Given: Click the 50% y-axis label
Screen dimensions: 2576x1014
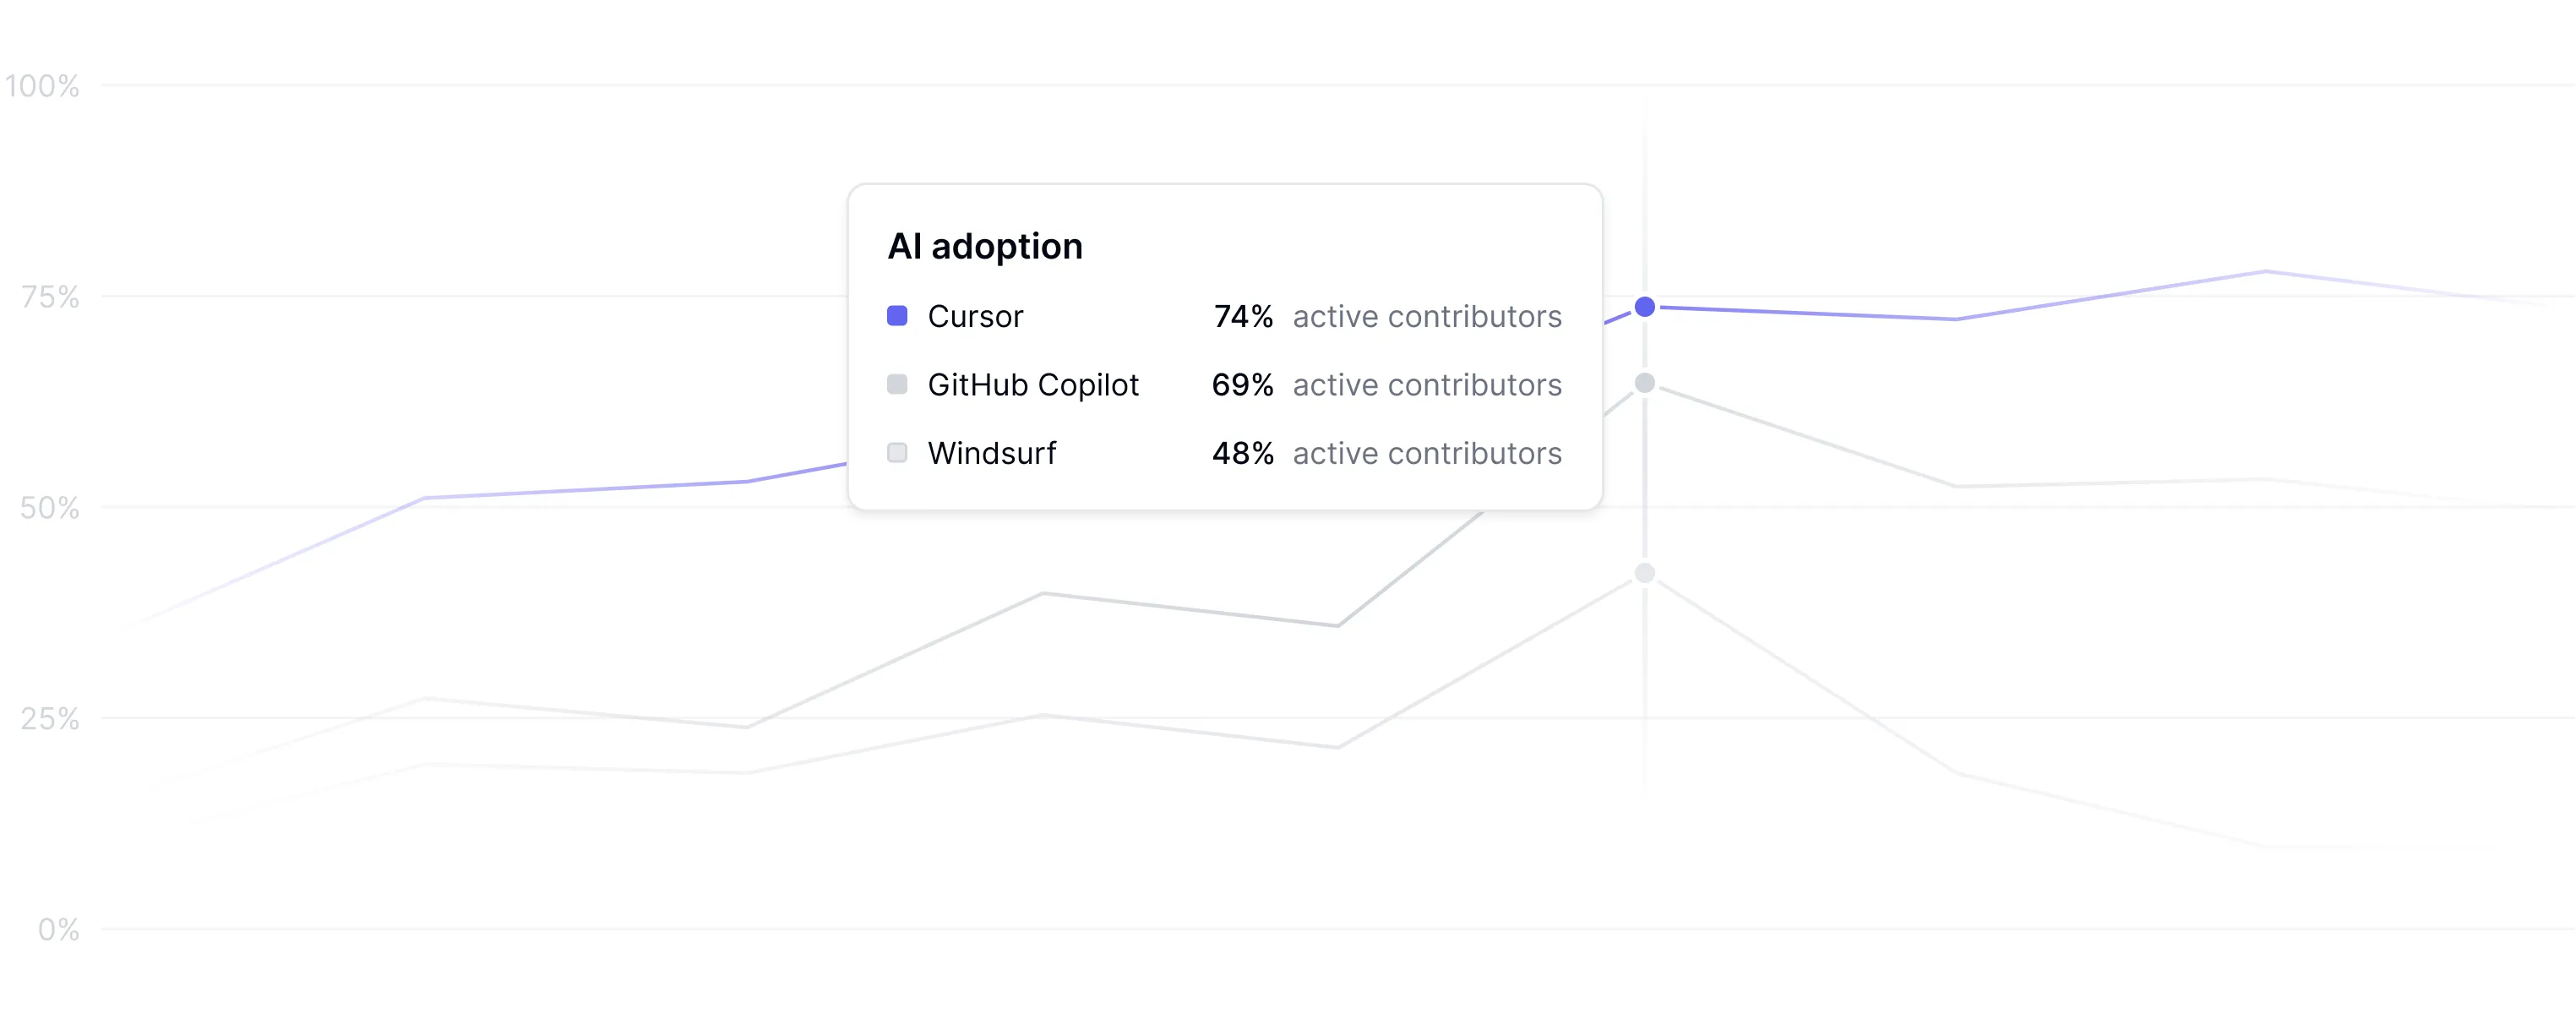Looking at the screenshot, I should pos(50,508).
